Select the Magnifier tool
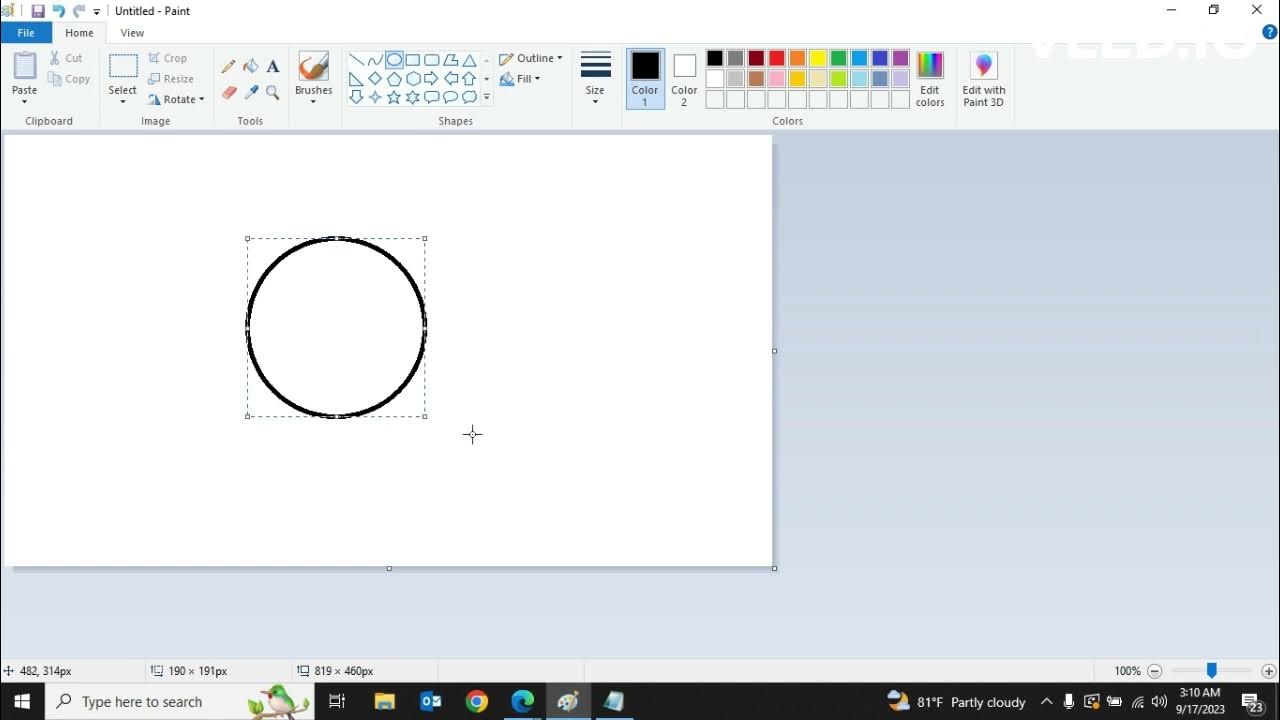Viewport: 1280px width, 720px height. coord(273,93)
